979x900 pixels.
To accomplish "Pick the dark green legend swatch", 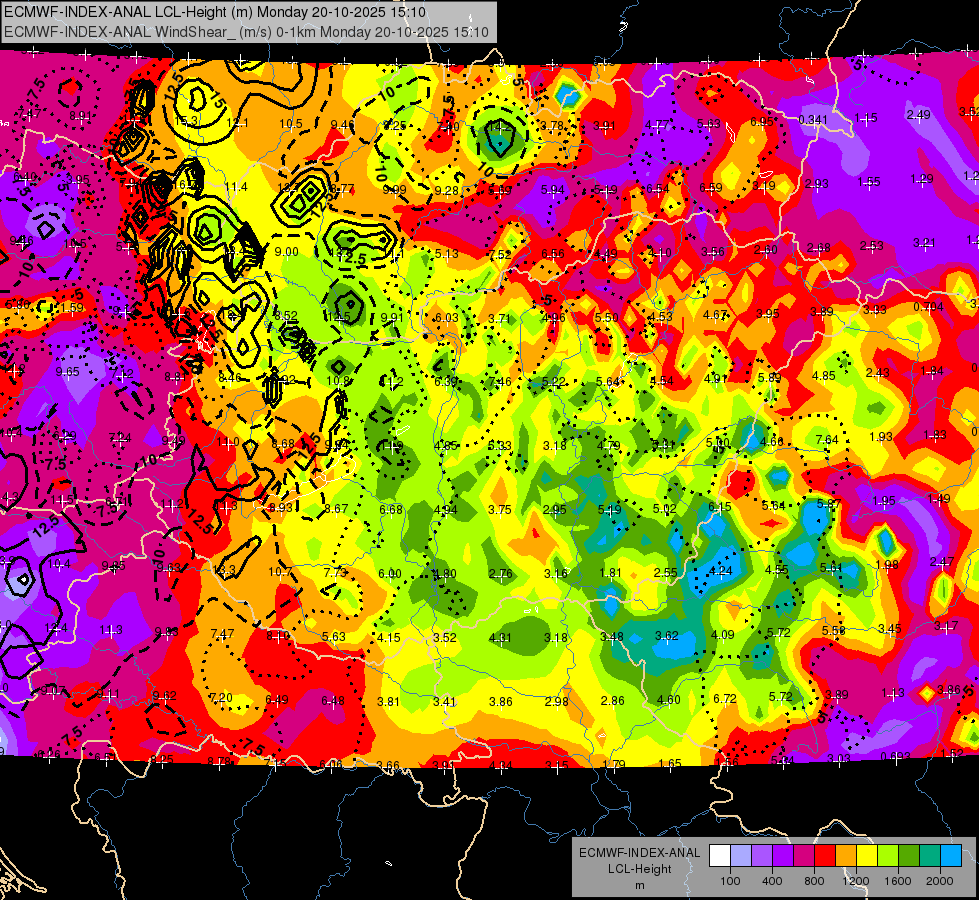I will point(908,856).
